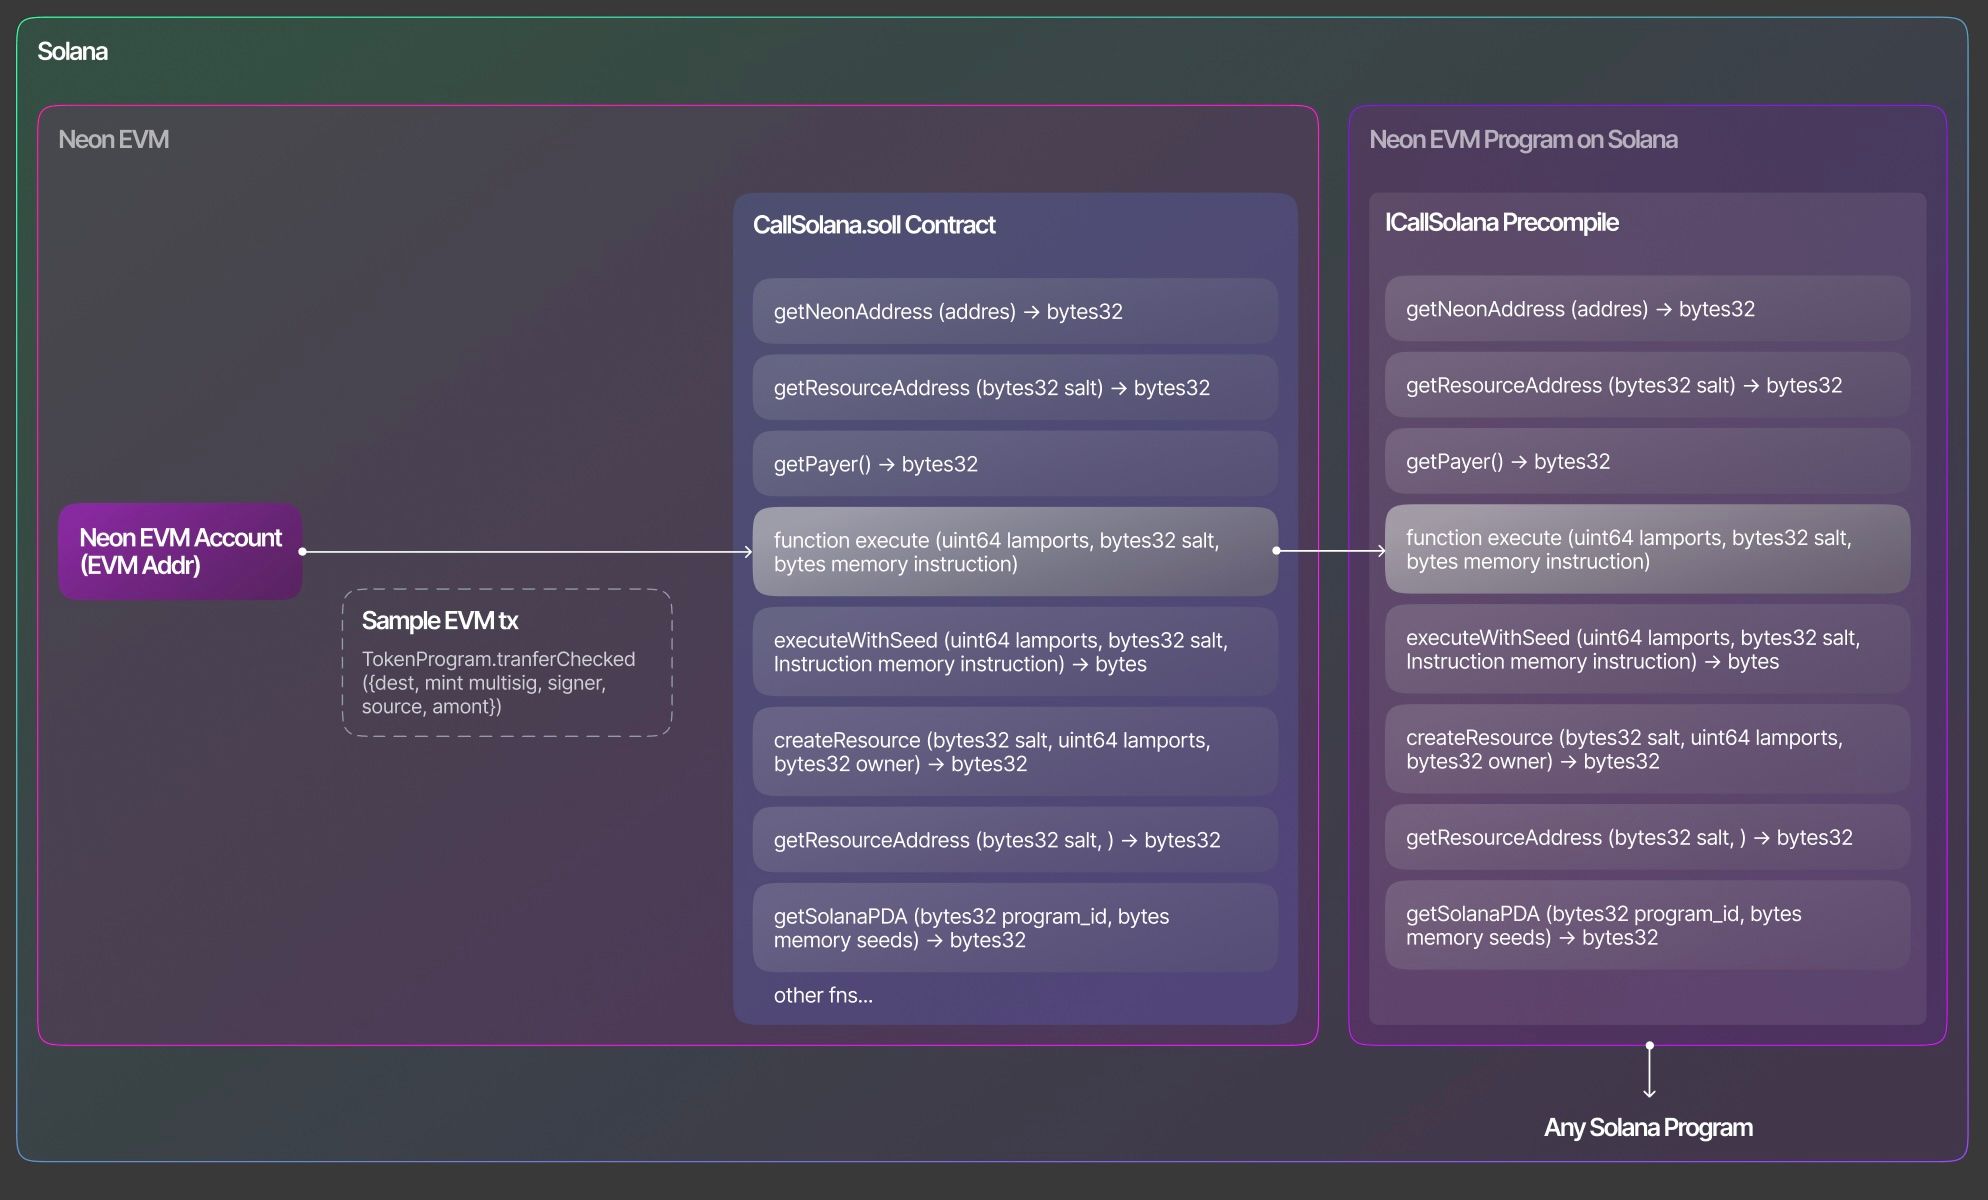The width and height of the screenshot is (1988, 1200).
Task: Select getPayer() in the CallSolana contract
Action: click(x=1014, y=463)
